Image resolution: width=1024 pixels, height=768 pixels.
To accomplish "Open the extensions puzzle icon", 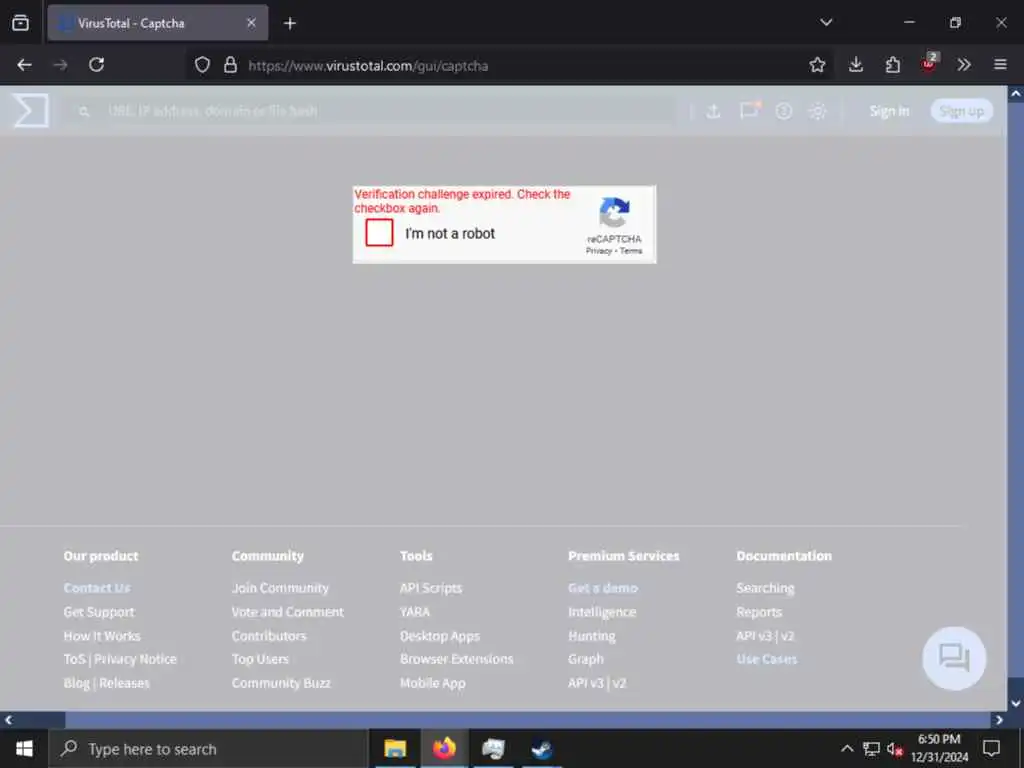I will click(x=893, y=65).
